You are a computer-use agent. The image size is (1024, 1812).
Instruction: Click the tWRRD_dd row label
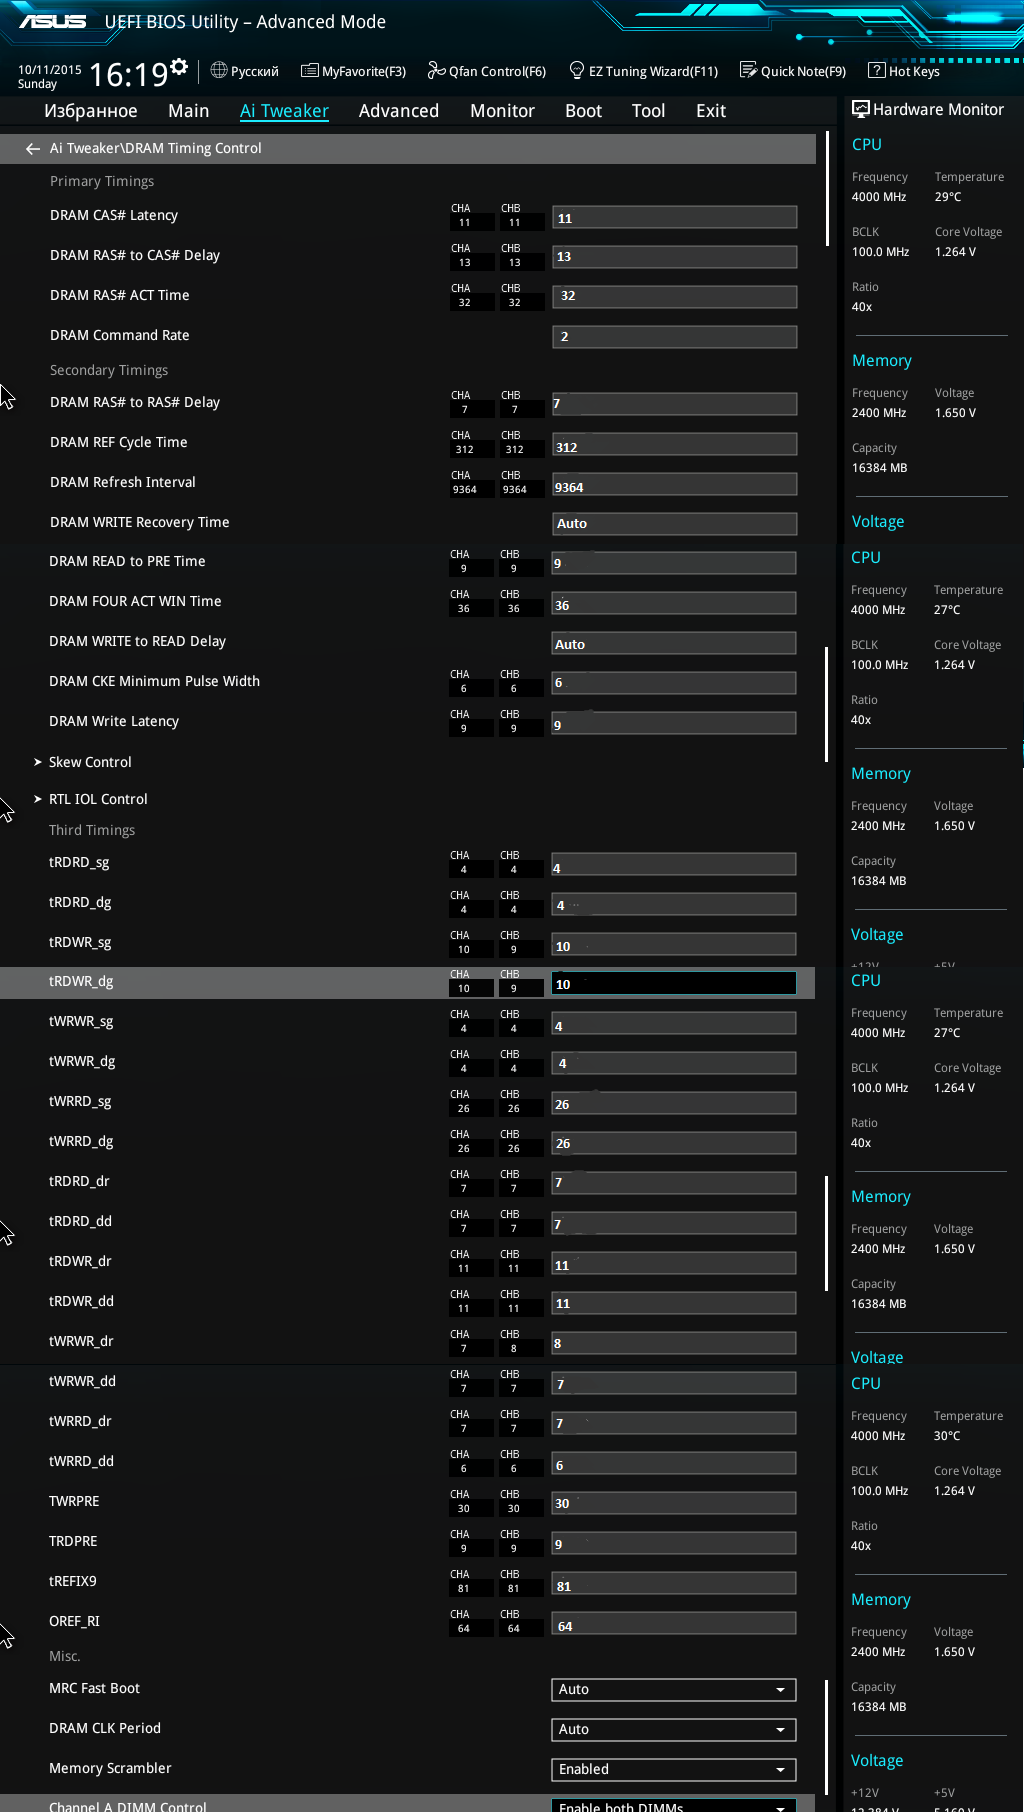point(81,1461)
